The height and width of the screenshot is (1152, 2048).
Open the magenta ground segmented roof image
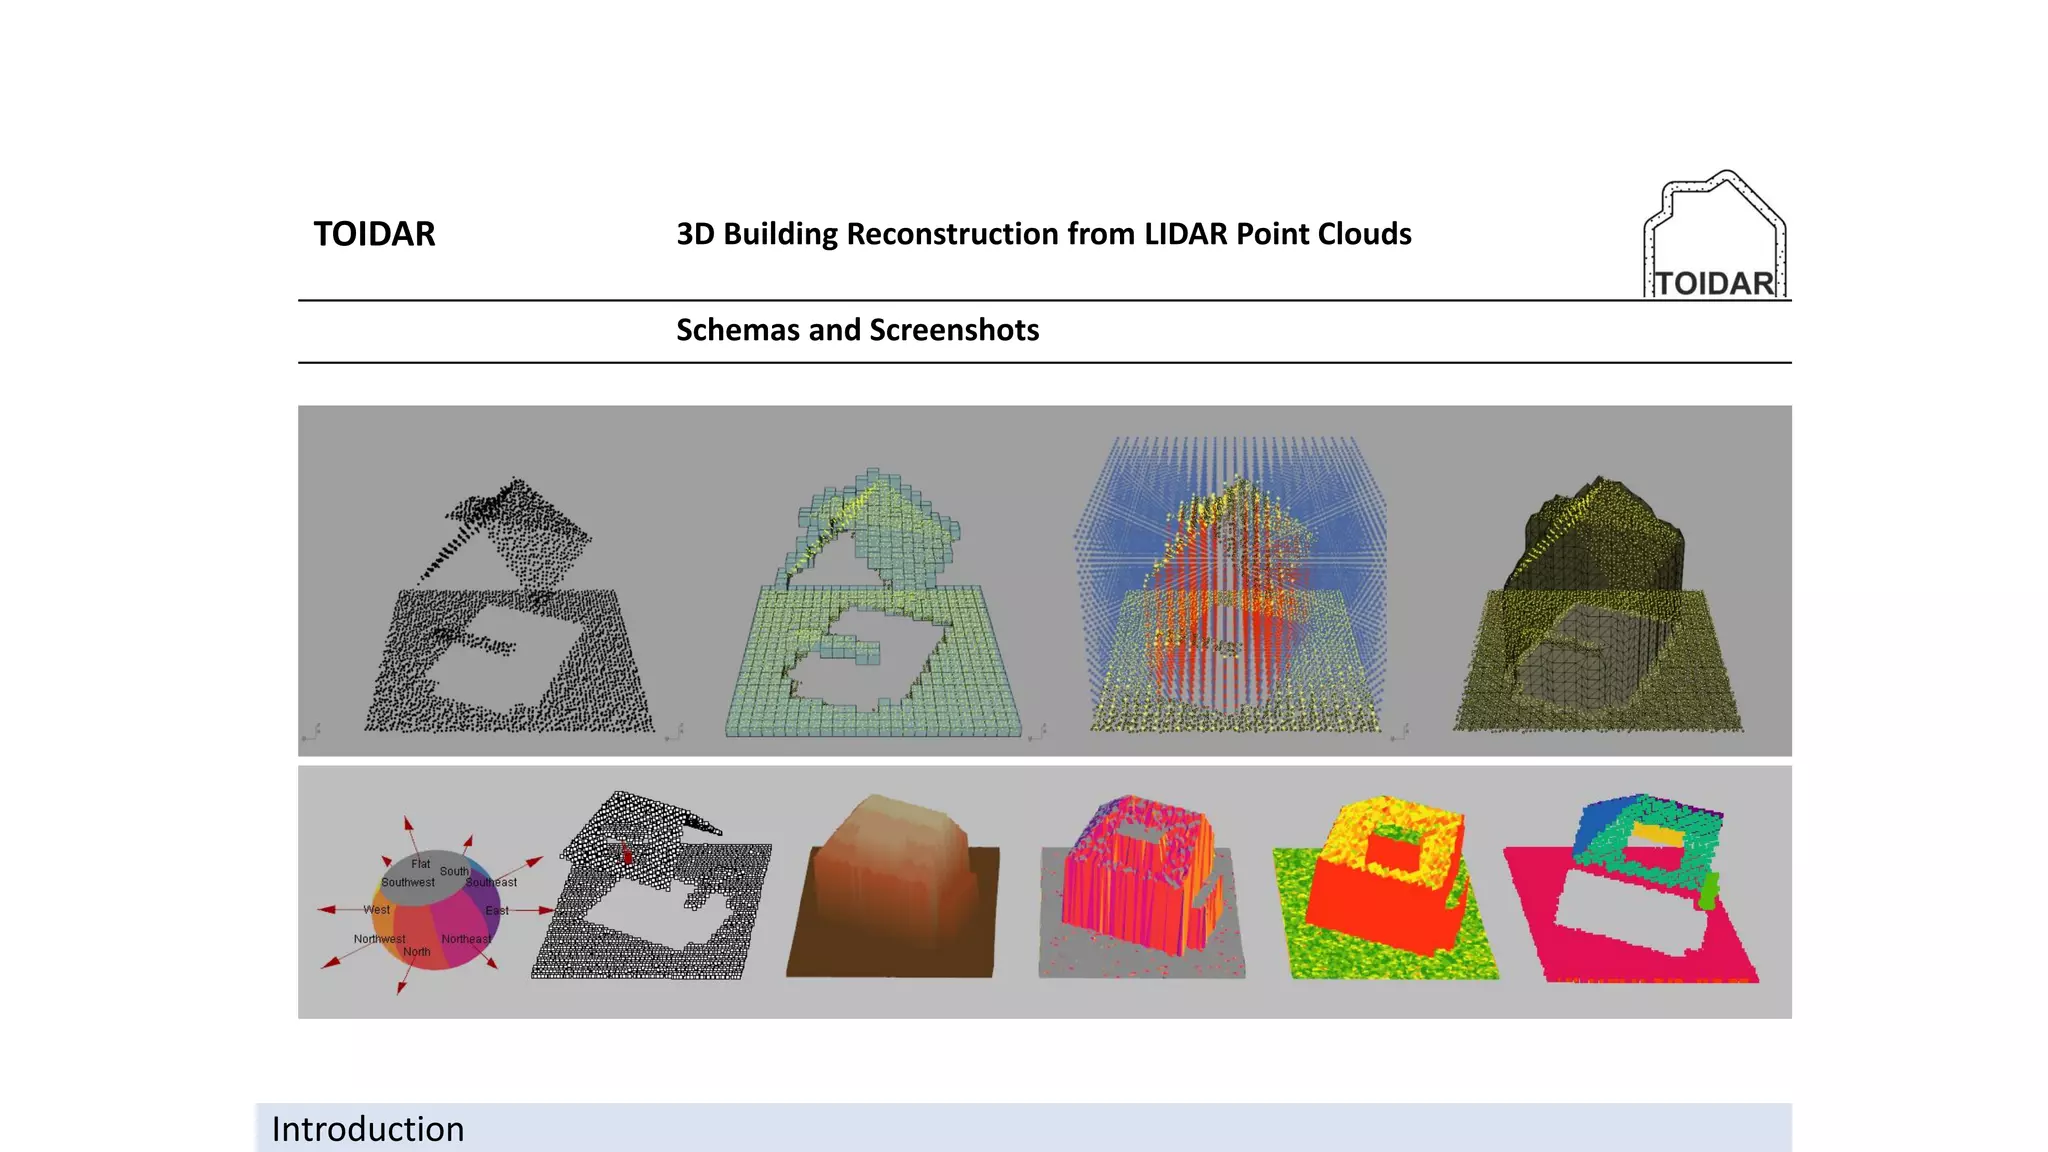[1631, 888]
